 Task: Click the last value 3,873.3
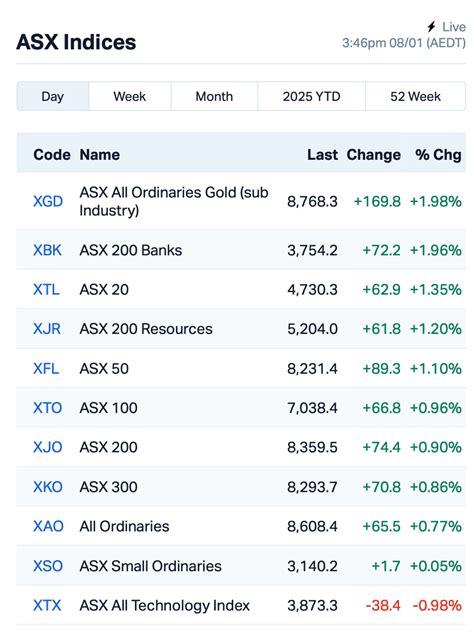312,605
